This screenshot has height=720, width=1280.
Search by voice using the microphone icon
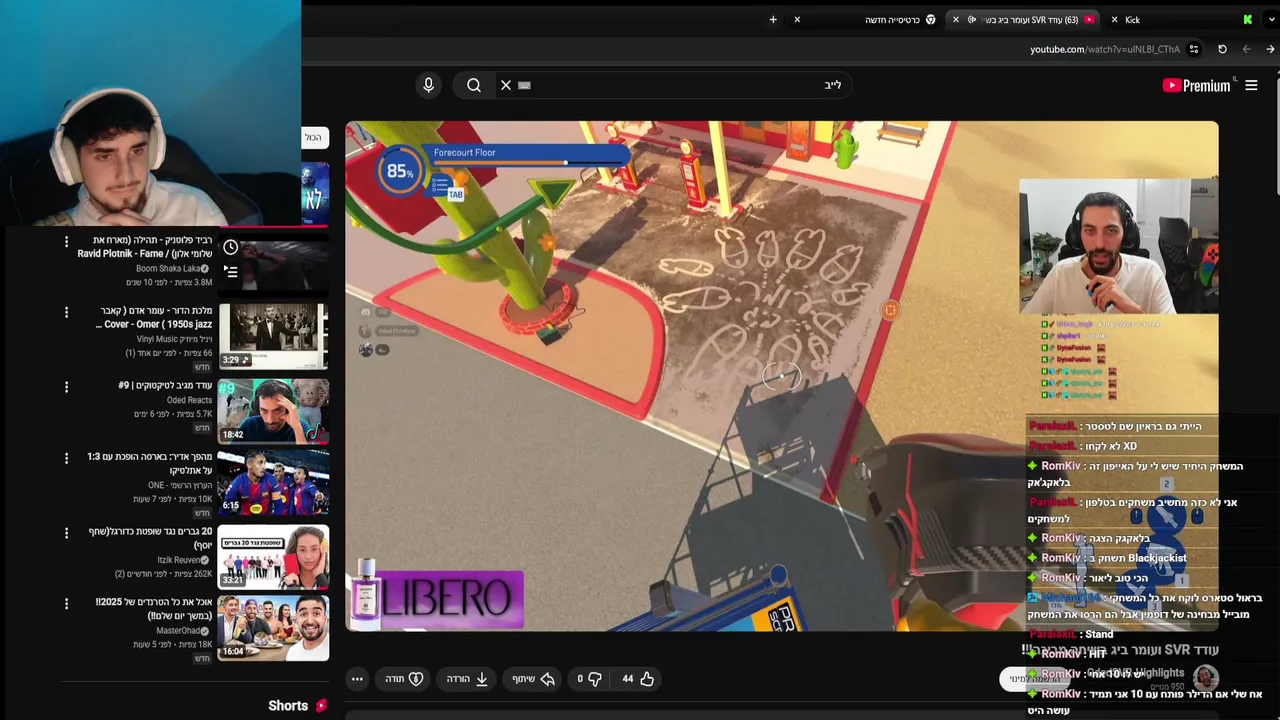pos(428,85)
